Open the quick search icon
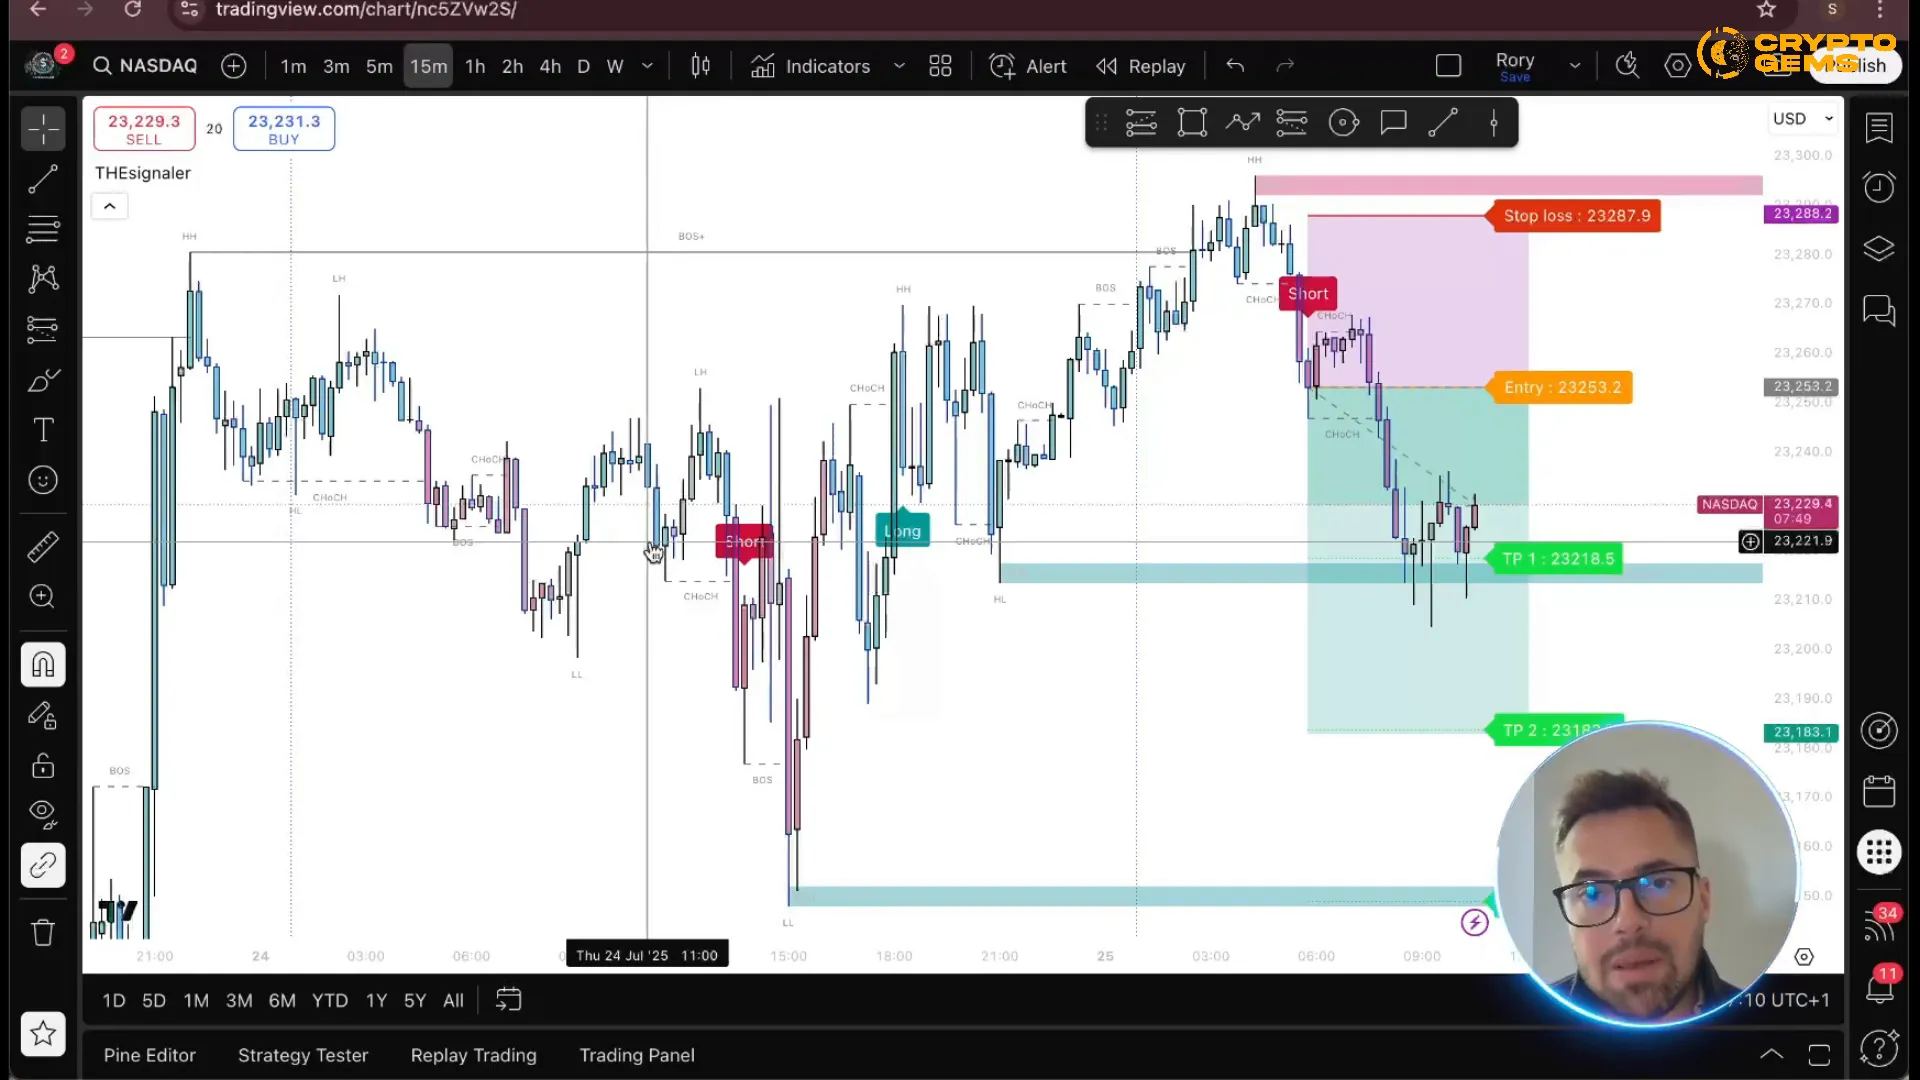 coord(1628,66)
